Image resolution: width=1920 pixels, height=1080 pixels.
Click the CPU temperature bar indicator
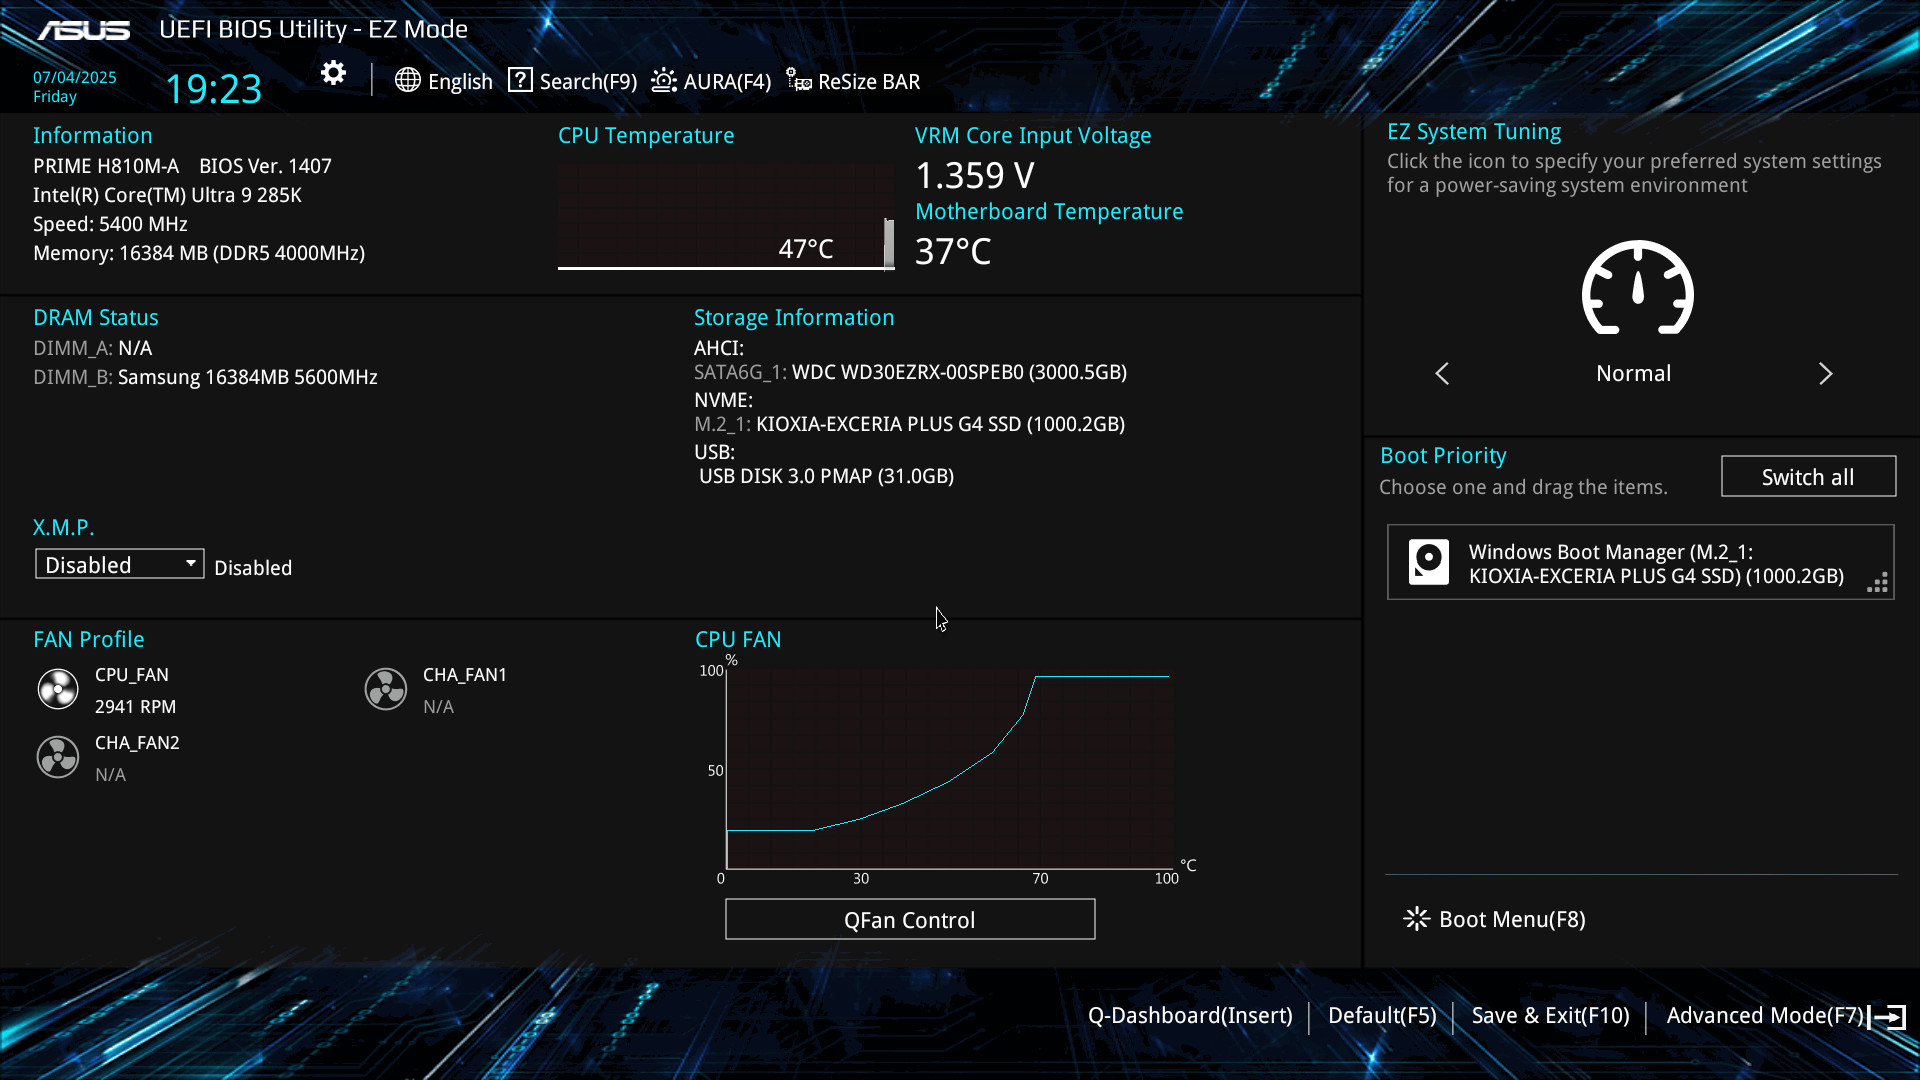pyautogui.click(x=889, y=243)
